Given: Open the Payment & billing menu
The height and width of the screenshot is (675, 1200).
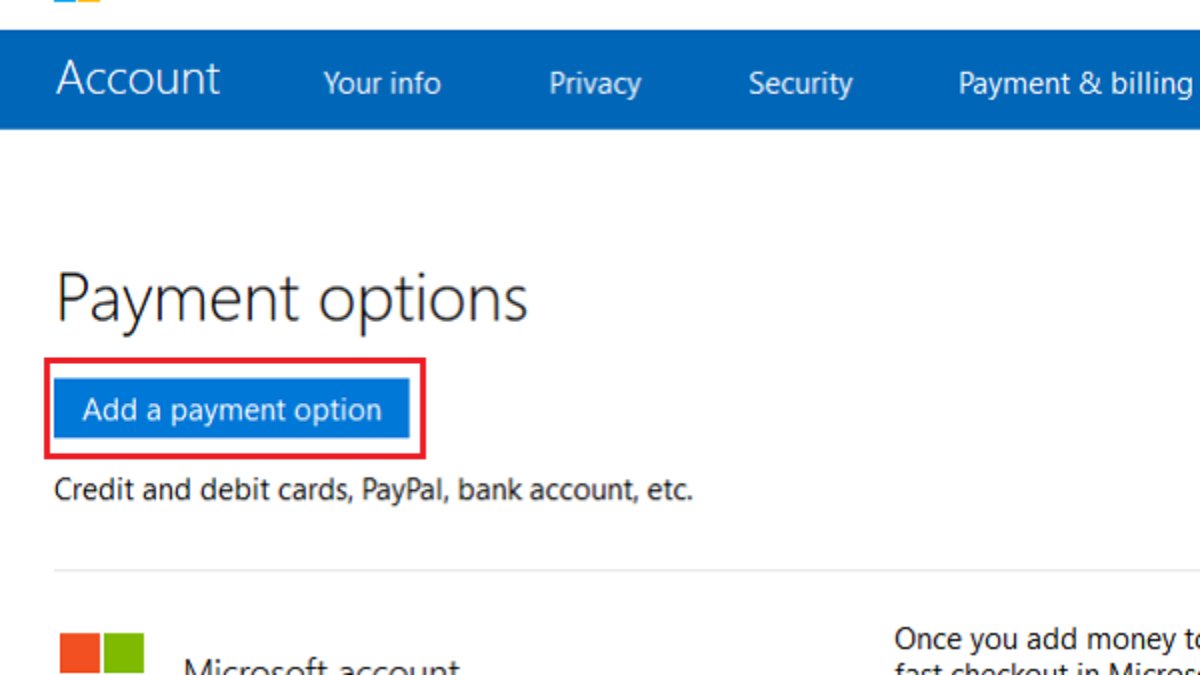Looking at the screenshot, I should [x=1075, y=83].
